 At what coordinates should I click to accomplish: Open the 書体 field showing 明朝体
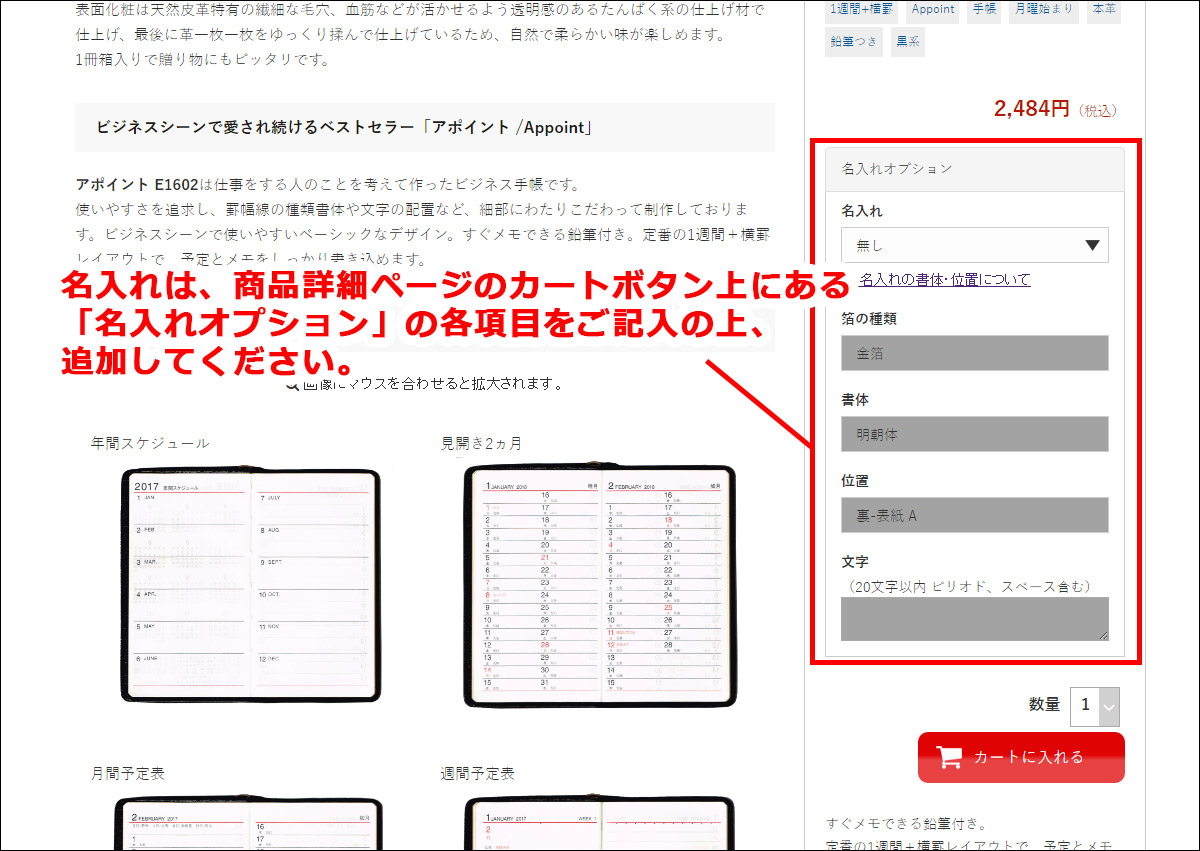click(x=975, y=434)
